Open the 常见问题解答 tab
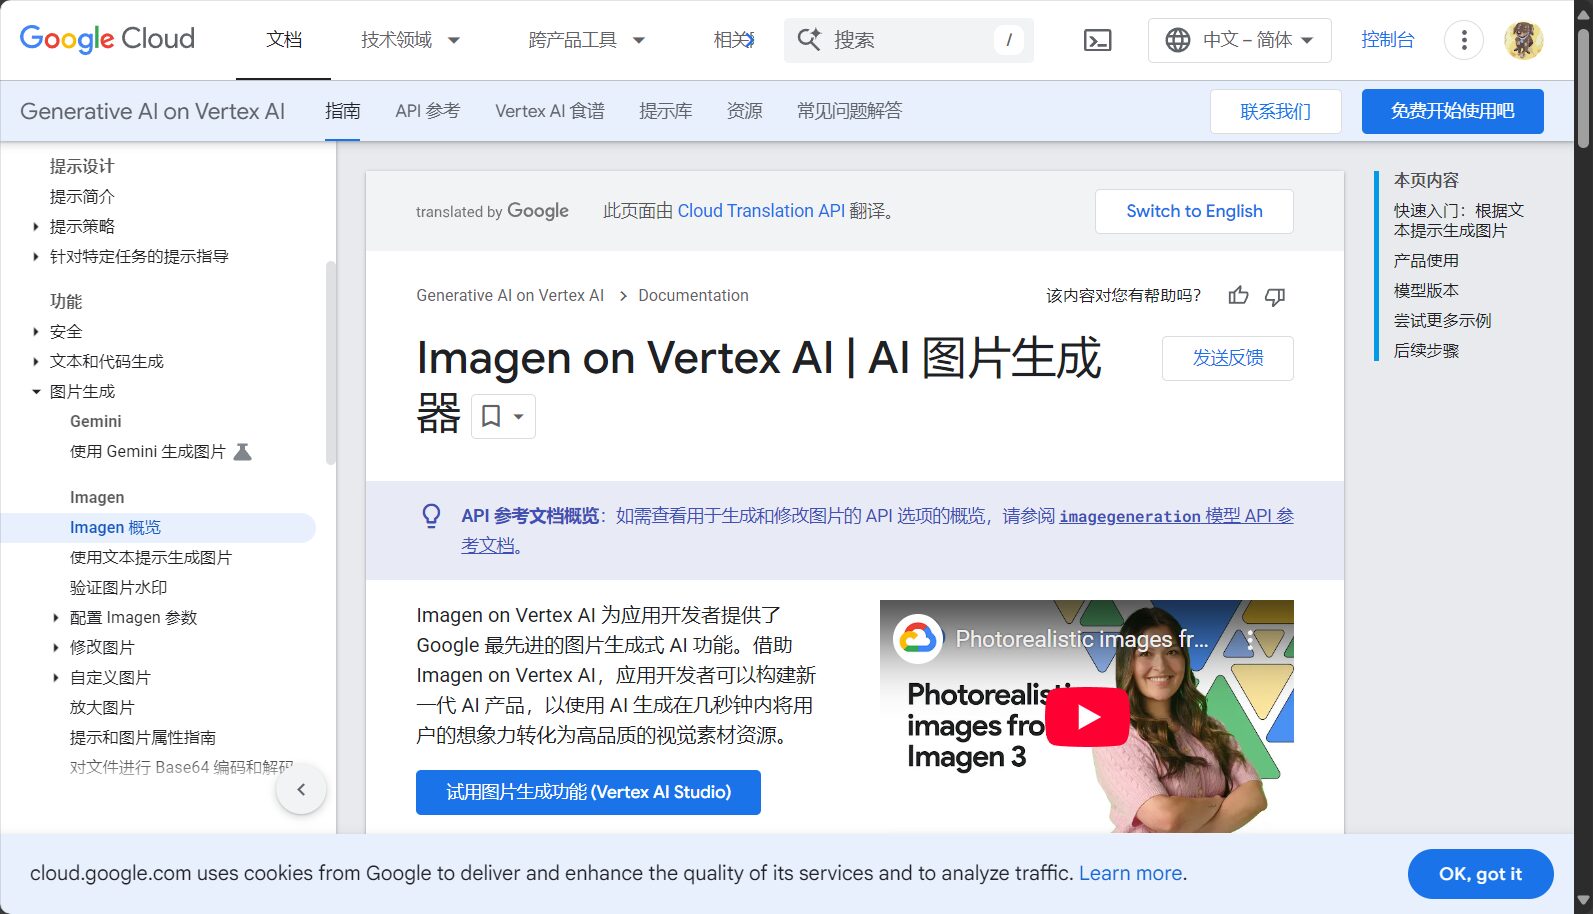The width and height of the screenshot is (1593, 914). click(x=849, y=111)
